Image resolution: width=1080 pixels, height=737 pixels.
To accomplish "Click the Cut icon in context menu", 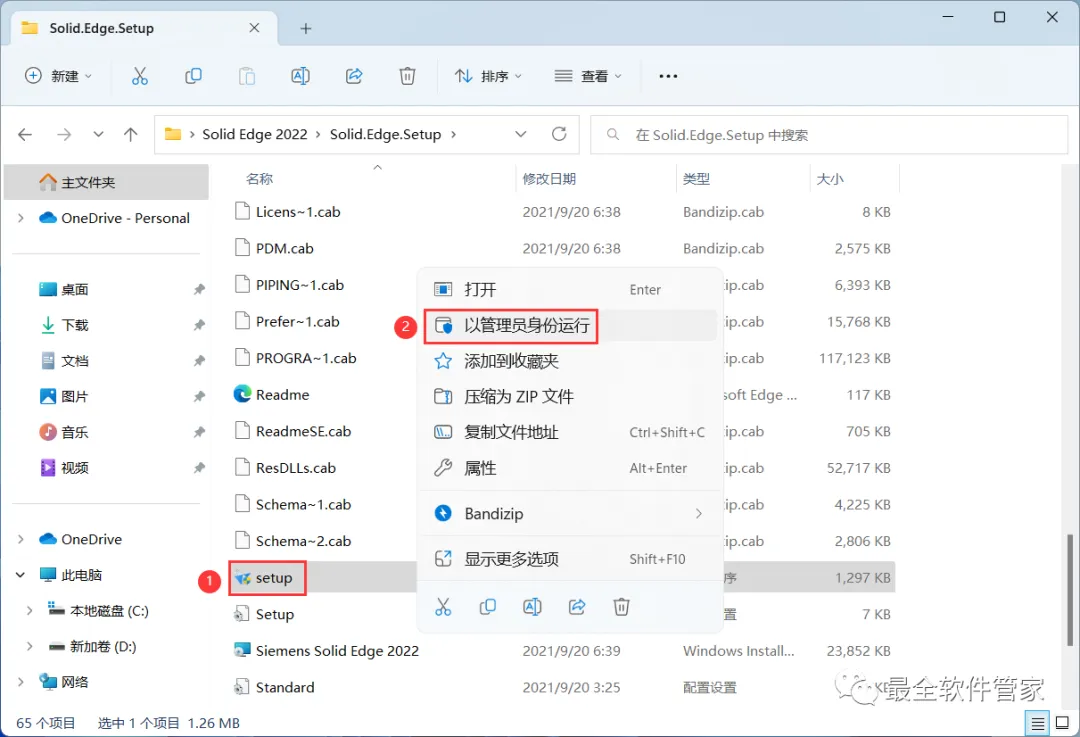I will pyautogui.click(x=443, y=607).
